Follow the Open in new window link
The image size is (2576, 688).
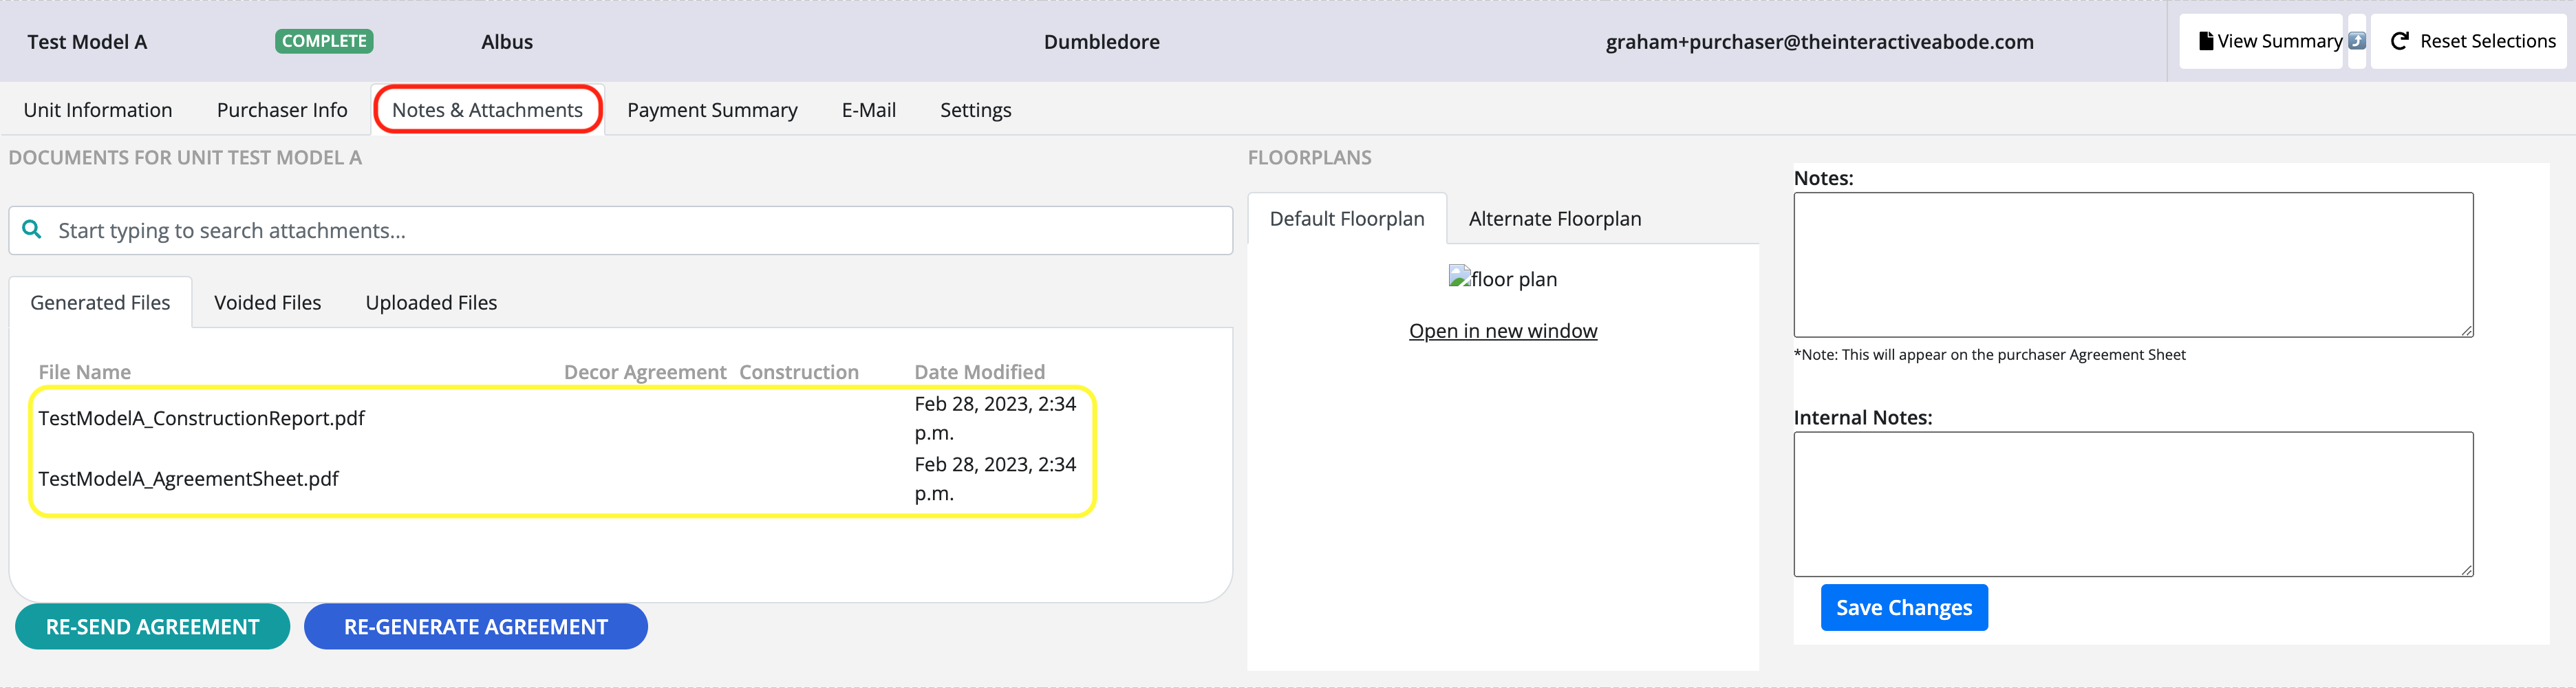(1503, 330)
